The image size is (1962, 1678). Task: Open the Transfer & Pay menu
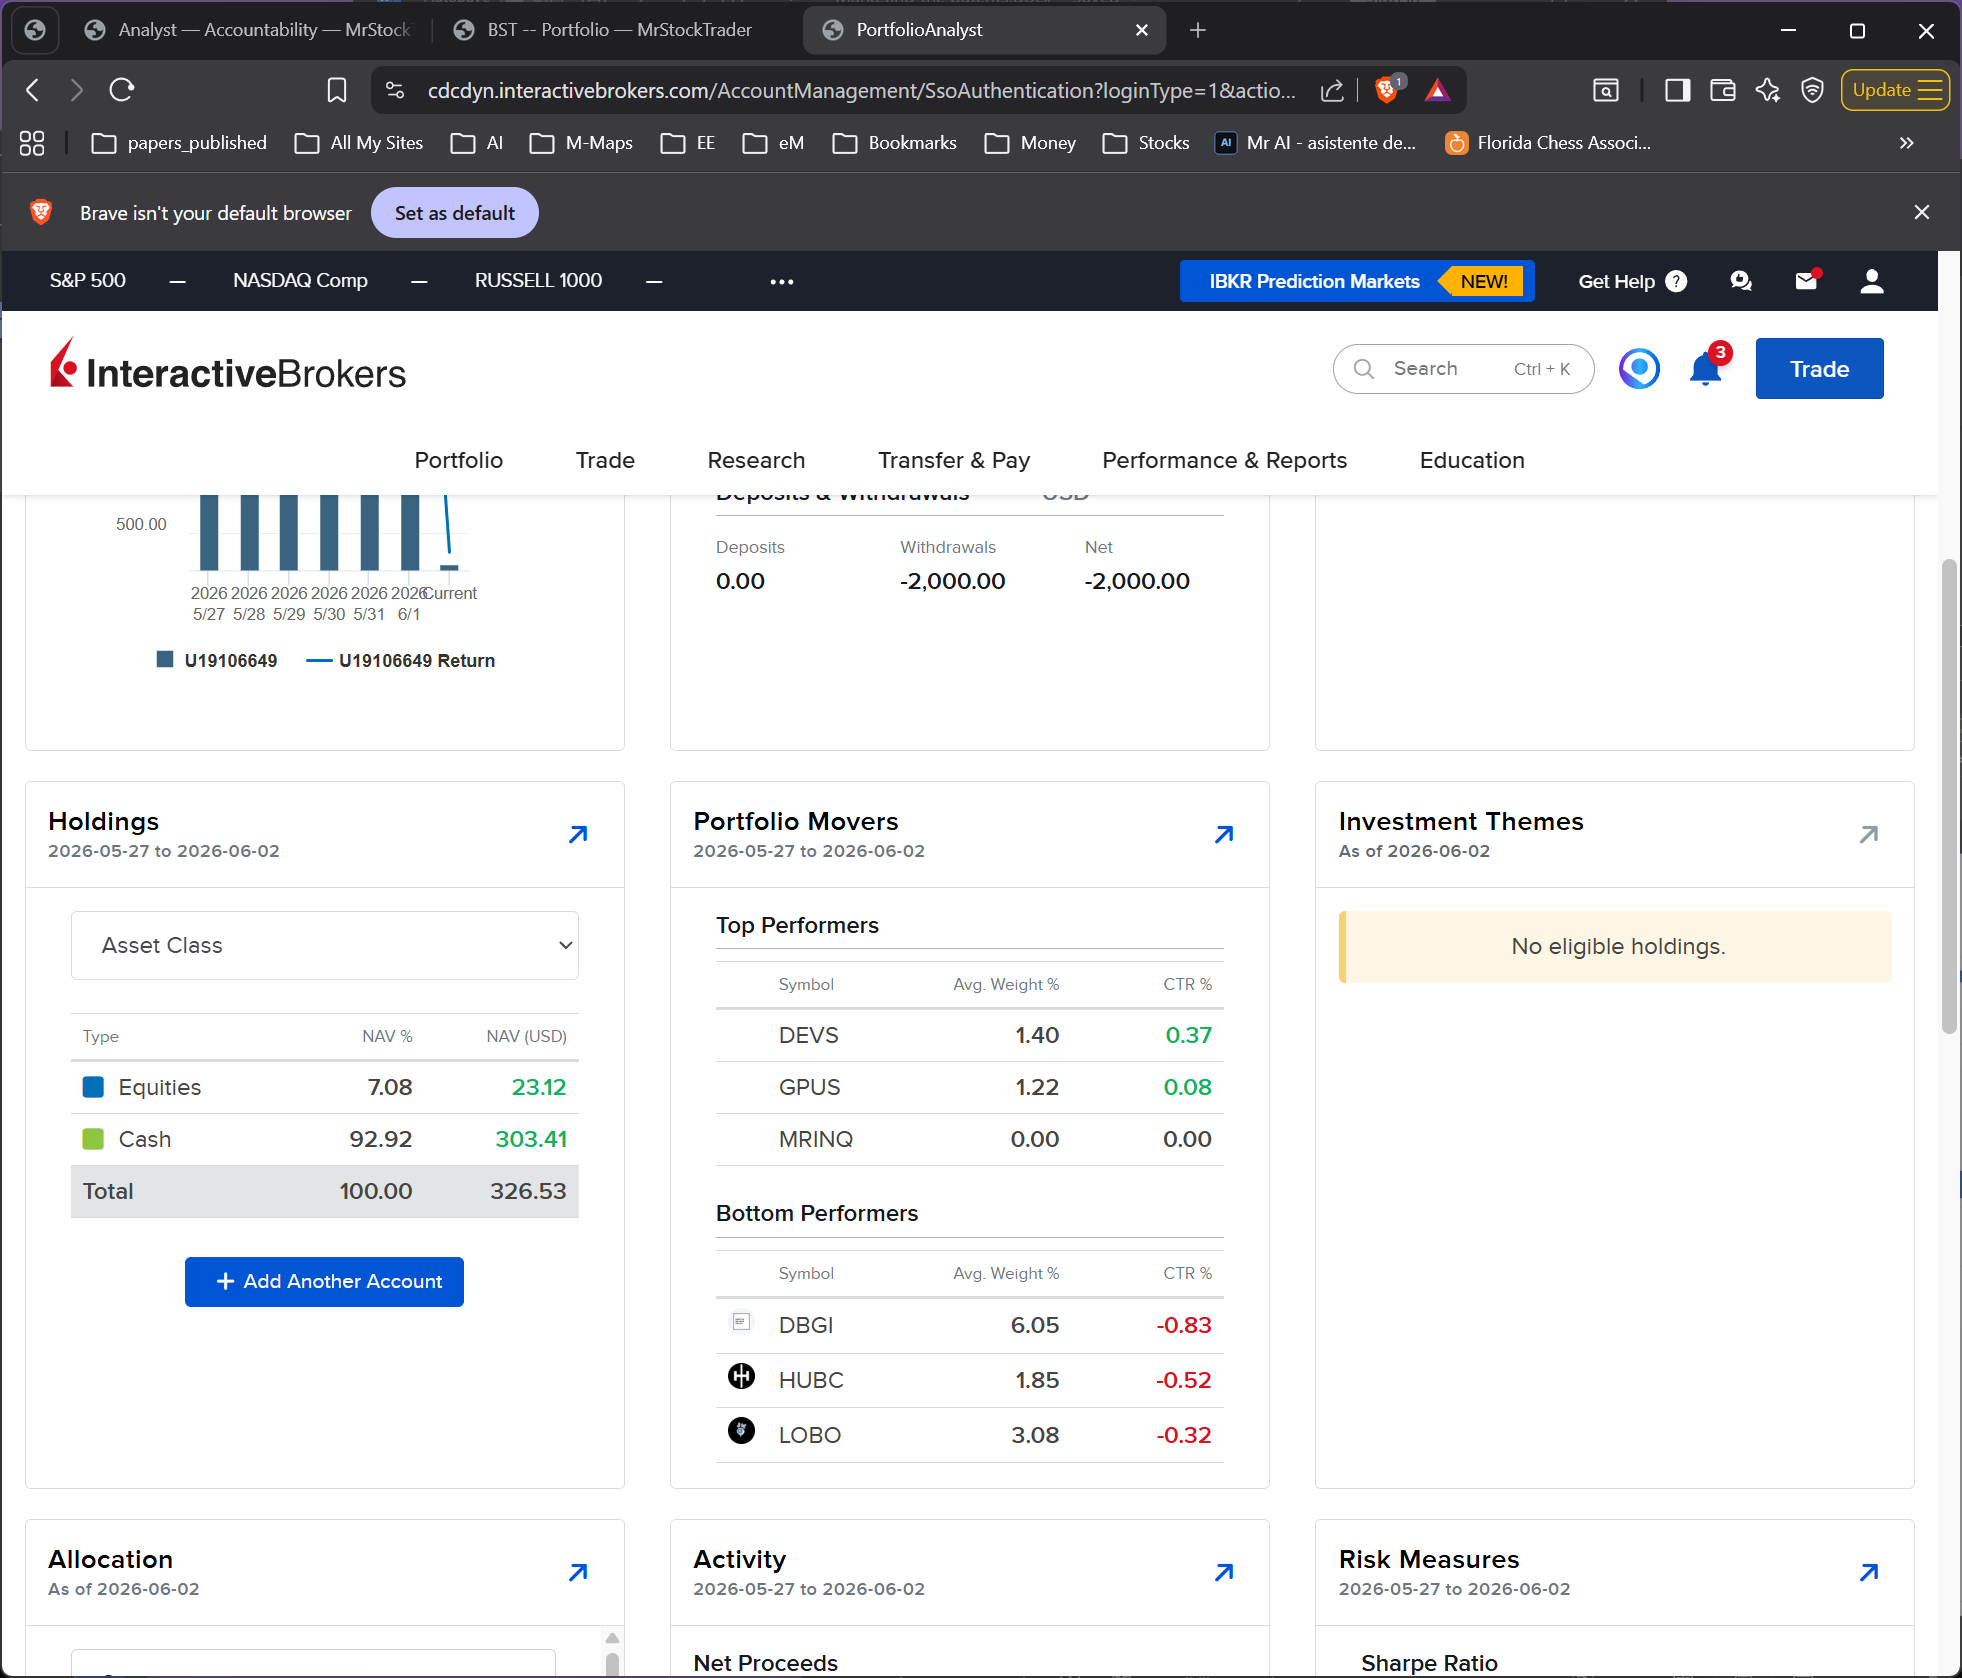954,460
